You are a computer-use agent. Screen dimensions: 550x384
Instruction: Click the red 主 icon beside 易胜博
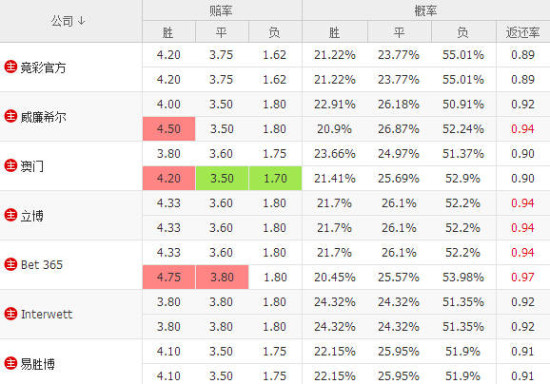coord(11,363)
